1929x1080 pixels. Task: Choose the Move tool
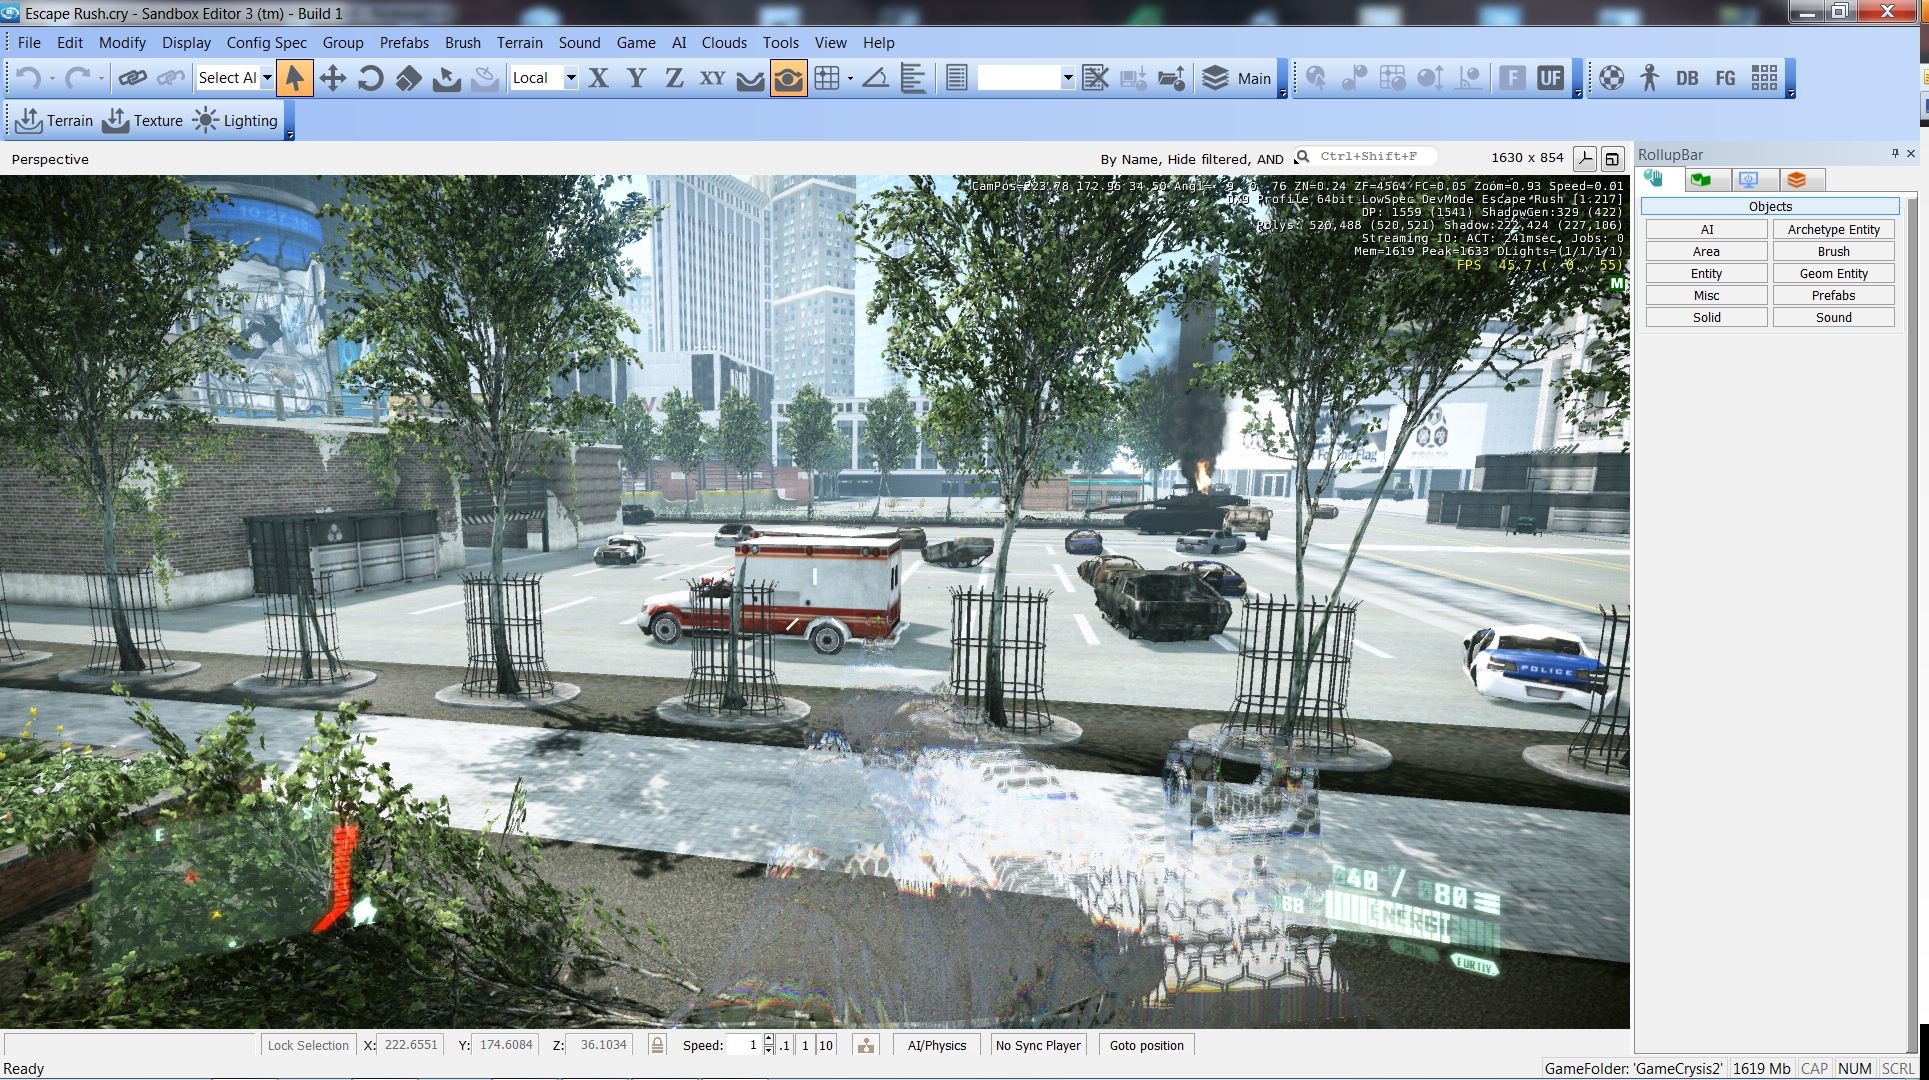coord(333,78)
